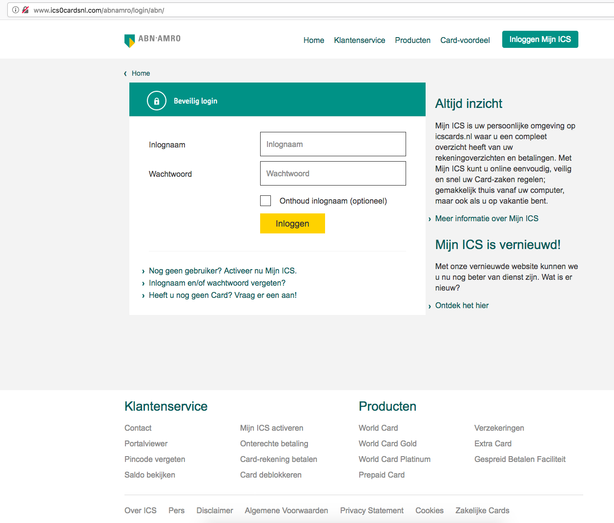Open the Producten menu item
614x523 pixels.
click(x=413, y=40)
